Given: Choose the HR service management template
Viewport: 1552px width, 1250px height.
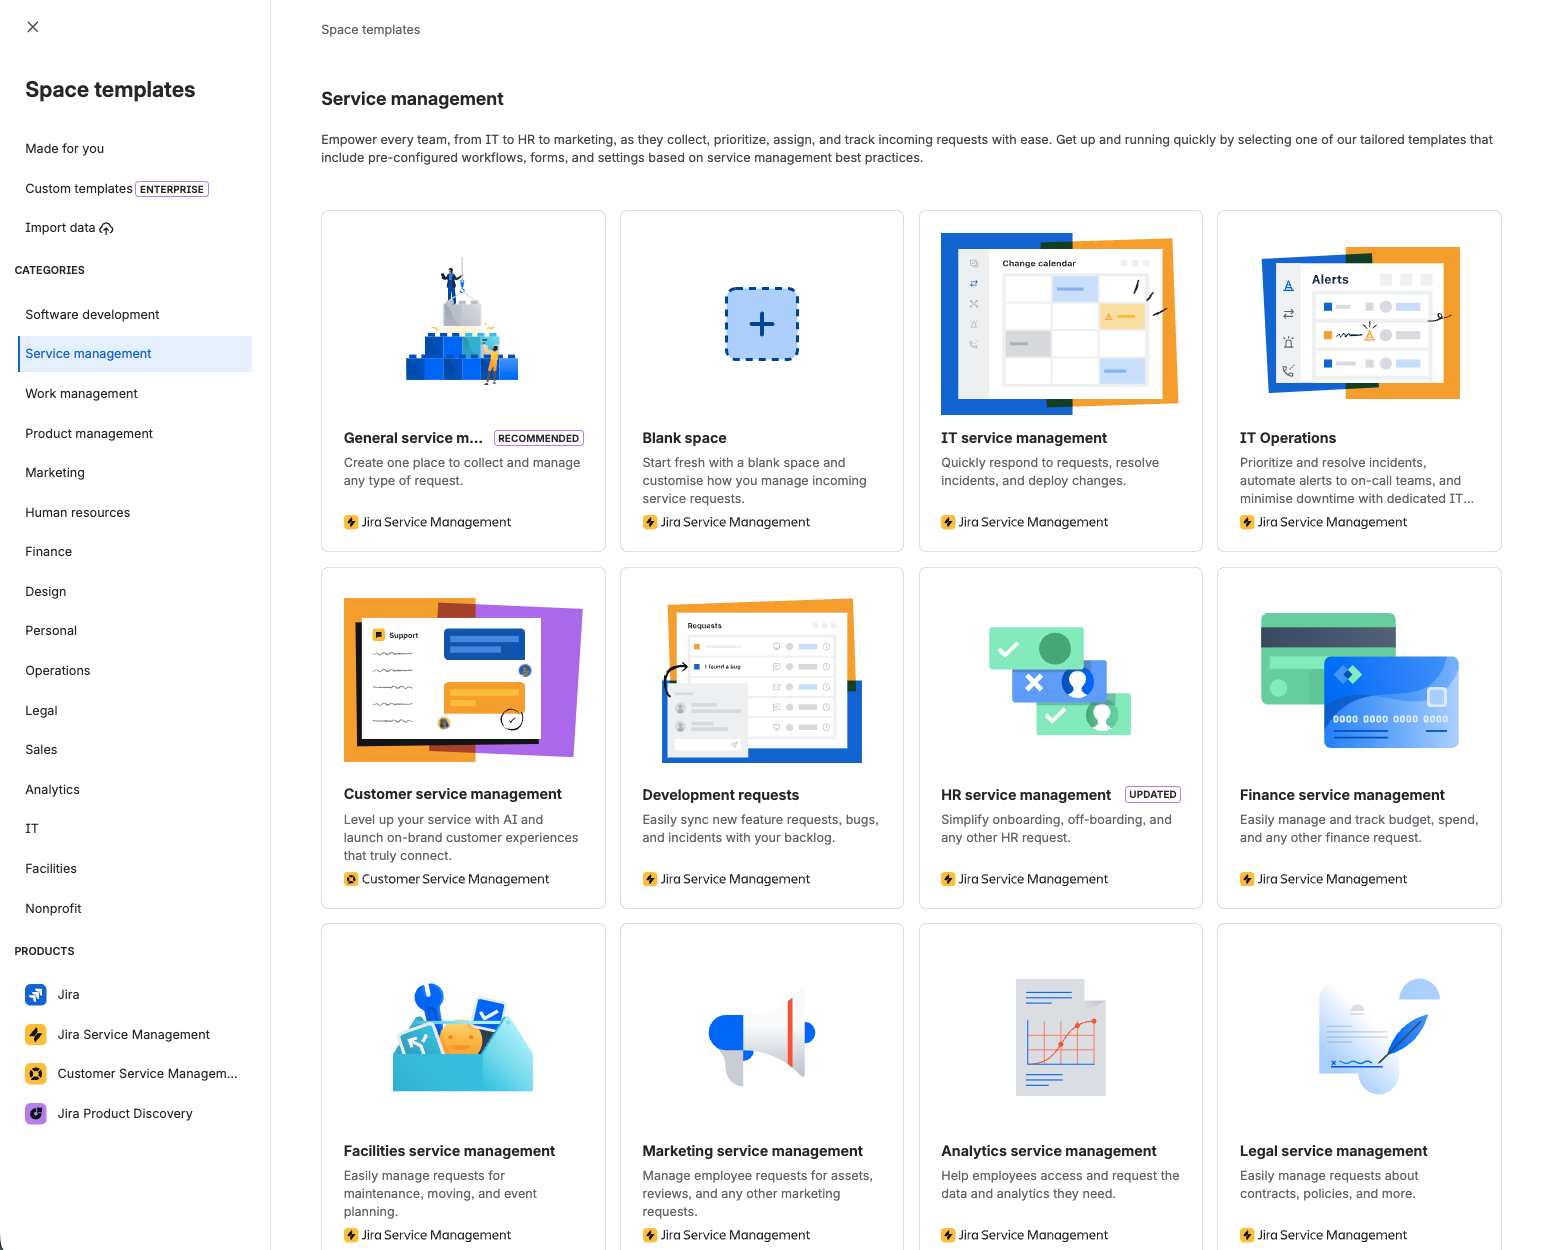Looking at the screenshot, I should click(x=1060, y=738).
